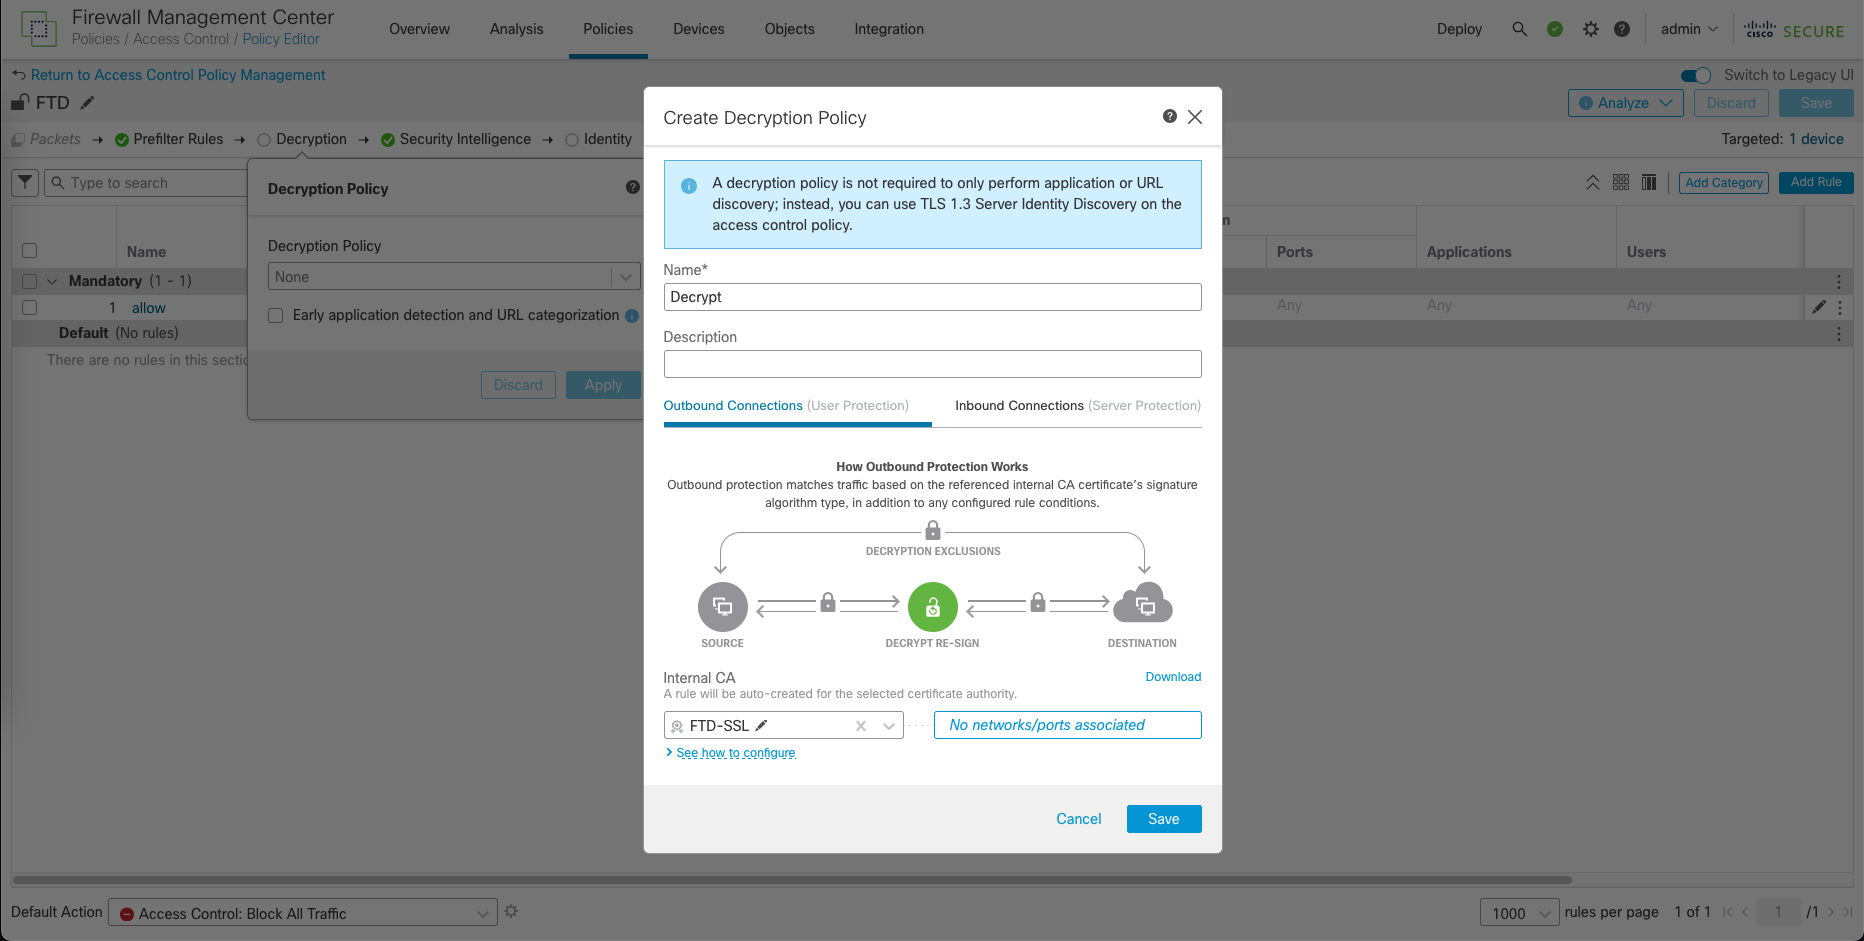The image size is (1864, 941).
Task: Clear the FTD-SSL Internal CA selection
Action: coord(860,726)
